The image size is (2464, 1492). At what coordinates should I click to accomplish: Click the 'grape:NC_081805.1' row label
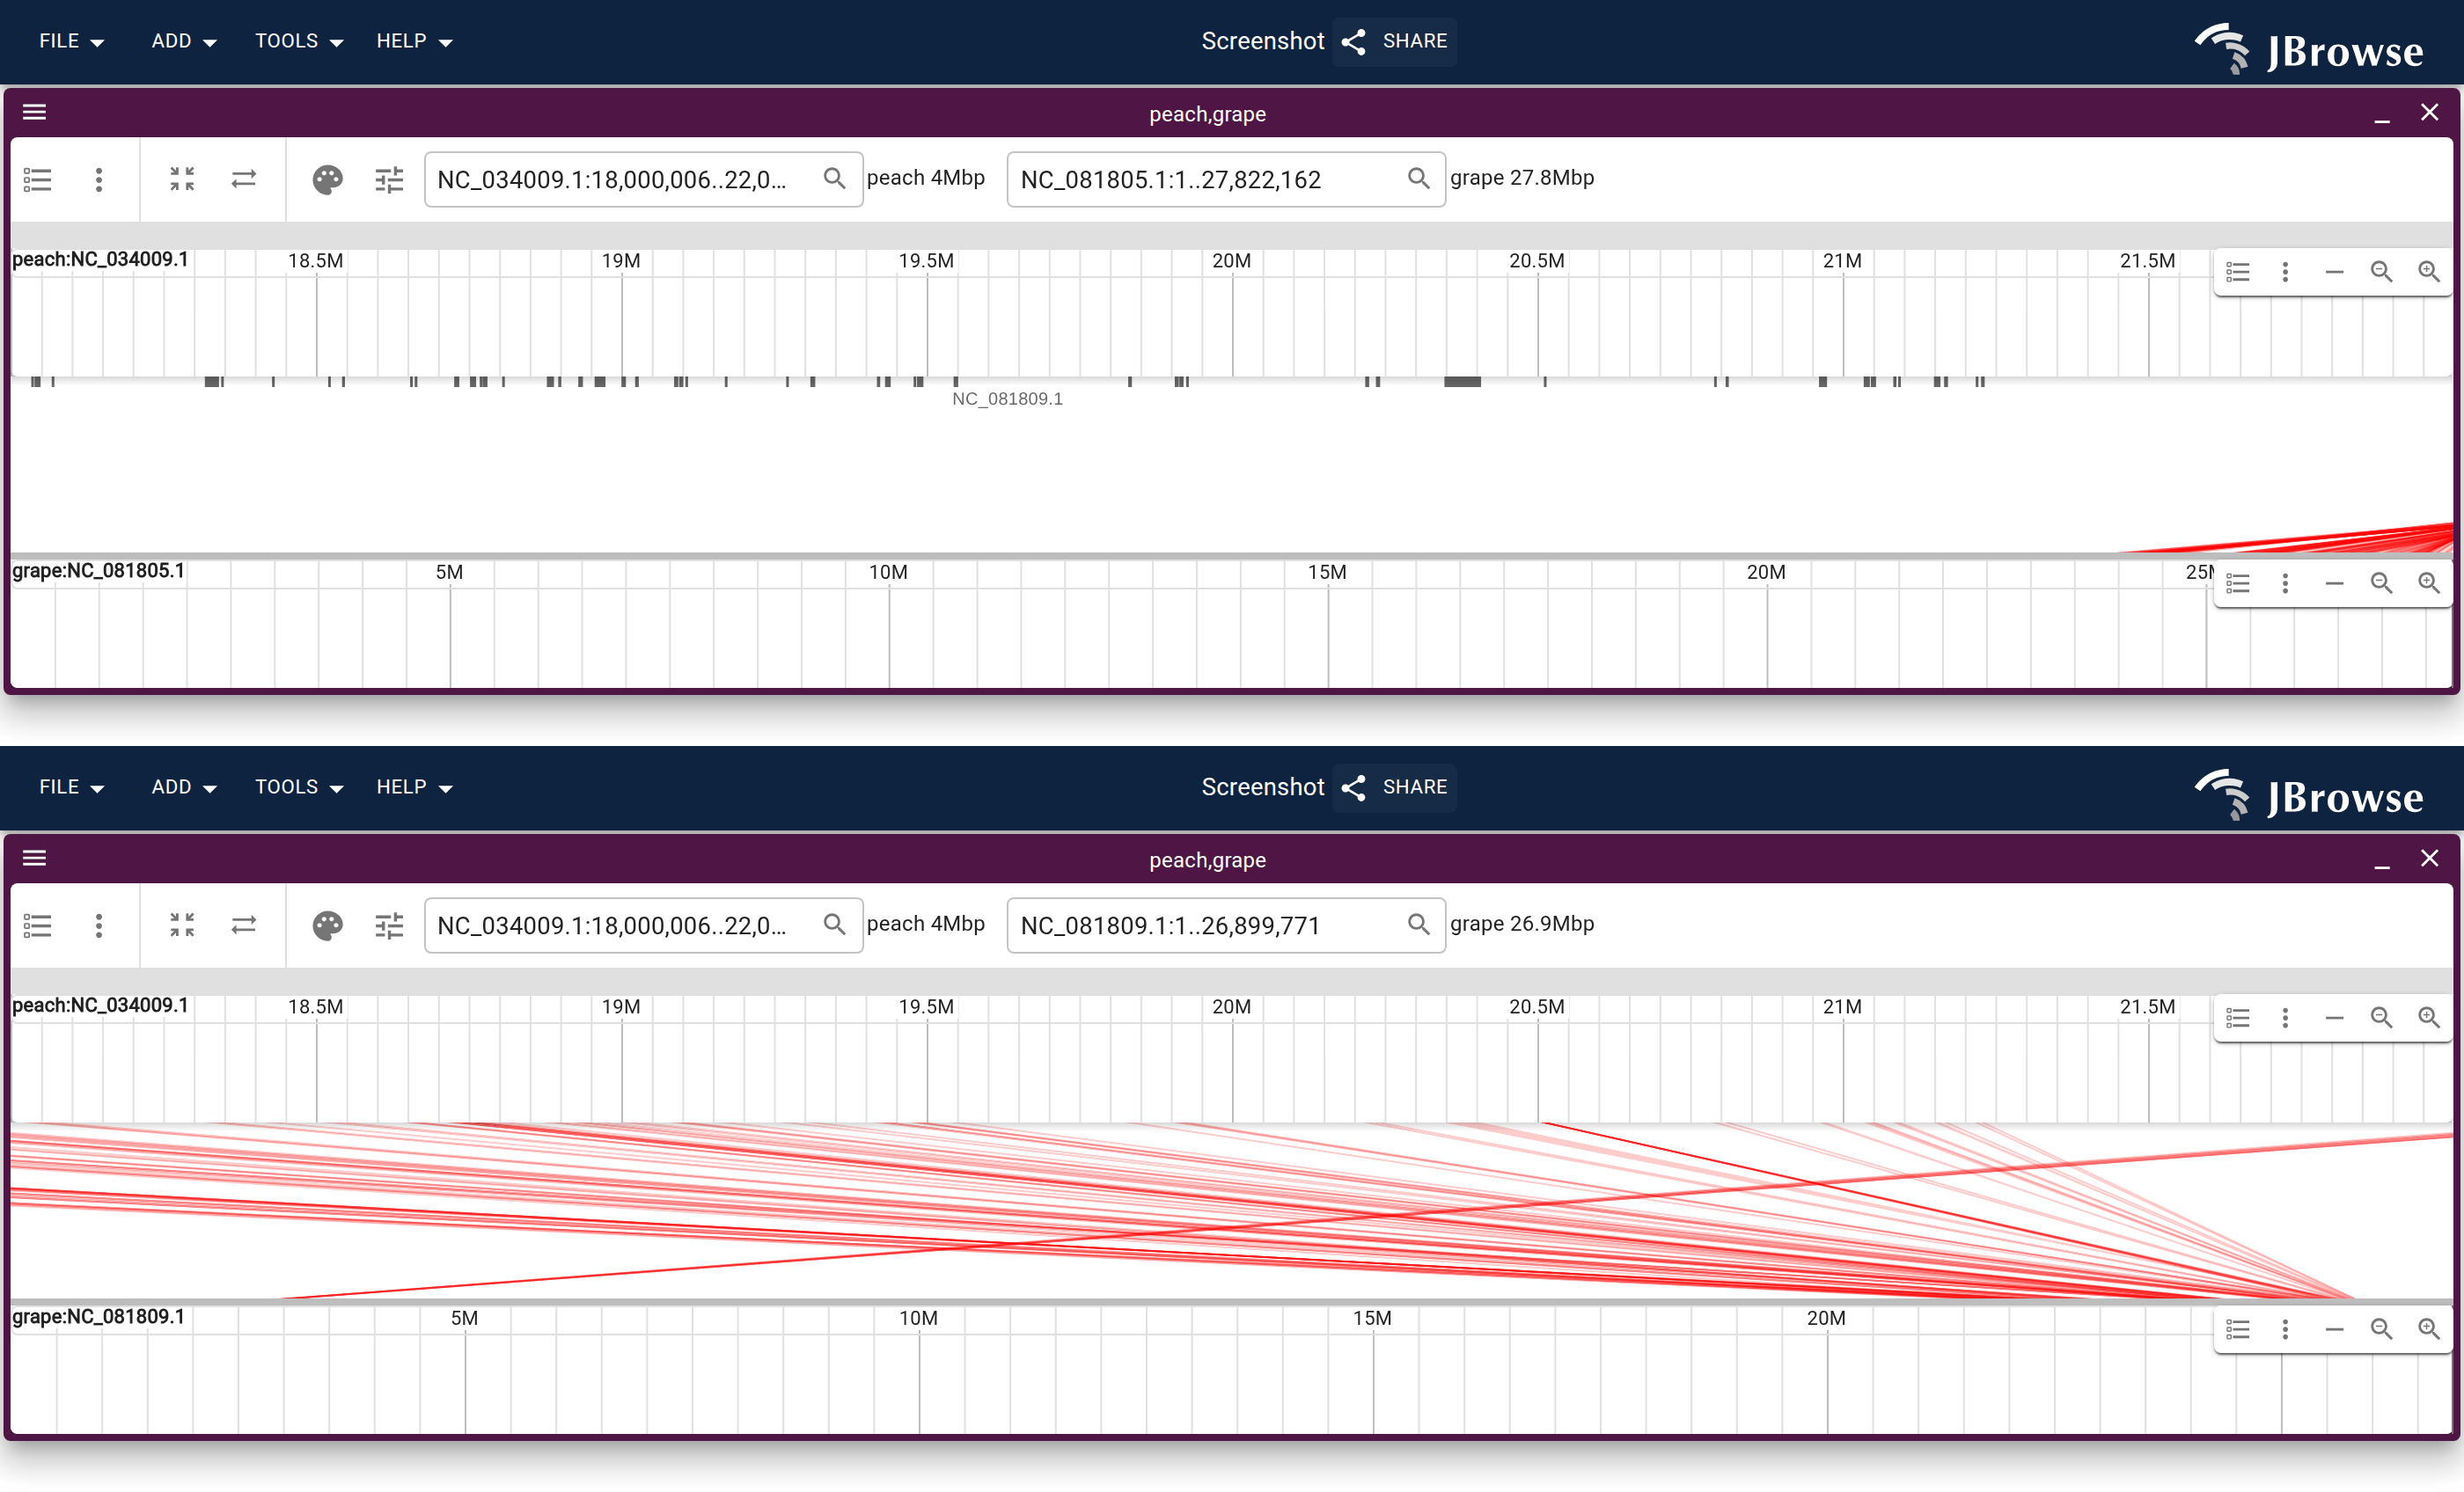point(98,571)
